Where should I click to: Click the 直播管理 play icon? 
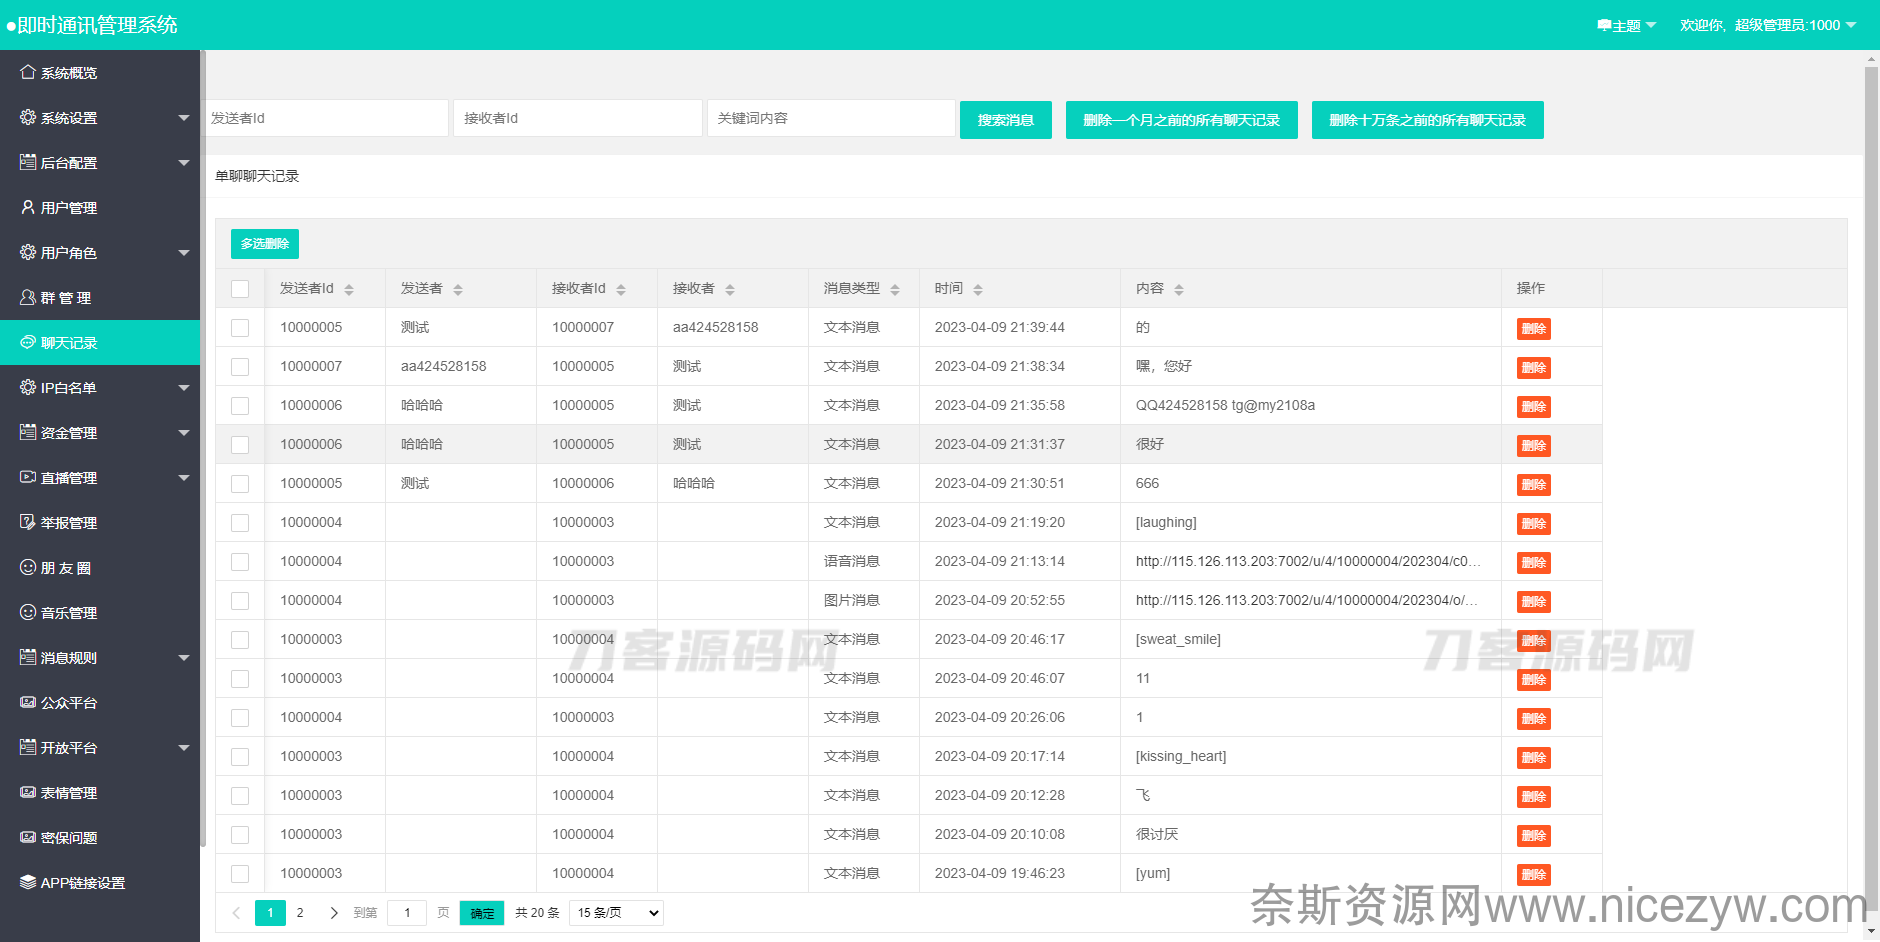(x=28, y=477)
